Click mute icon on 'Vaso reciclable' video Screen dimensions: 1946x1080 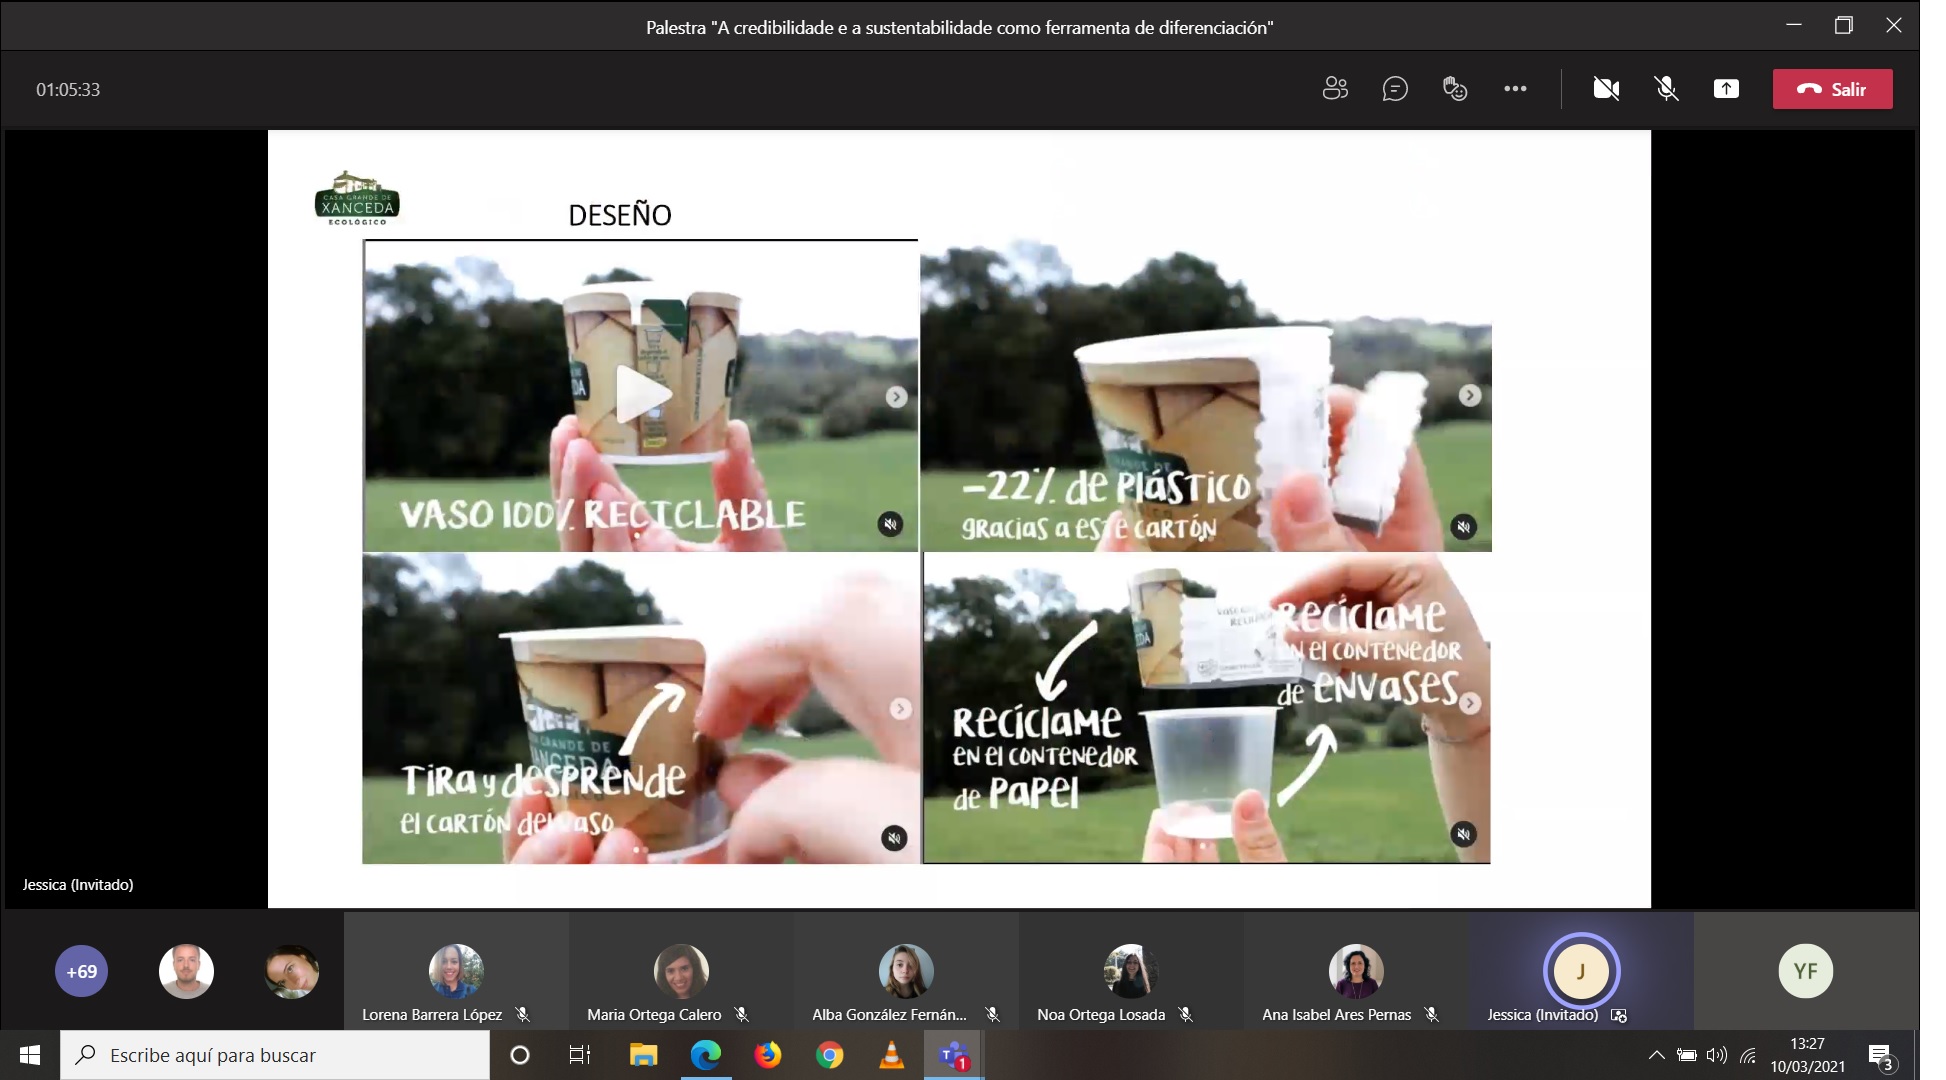890,524
